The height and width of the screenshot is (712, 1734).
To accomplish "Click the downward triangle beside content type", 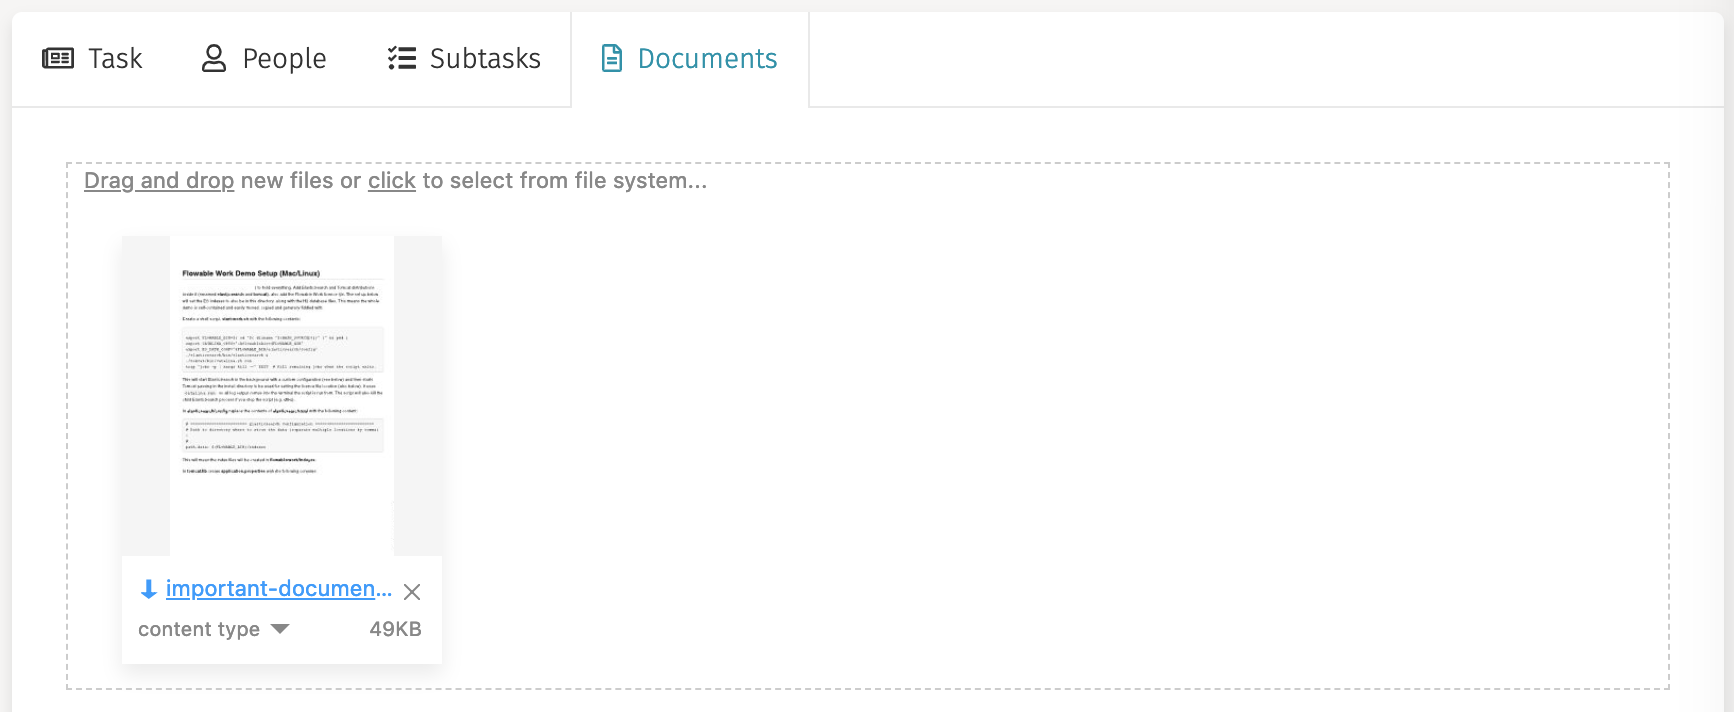I will coord(281,629).
